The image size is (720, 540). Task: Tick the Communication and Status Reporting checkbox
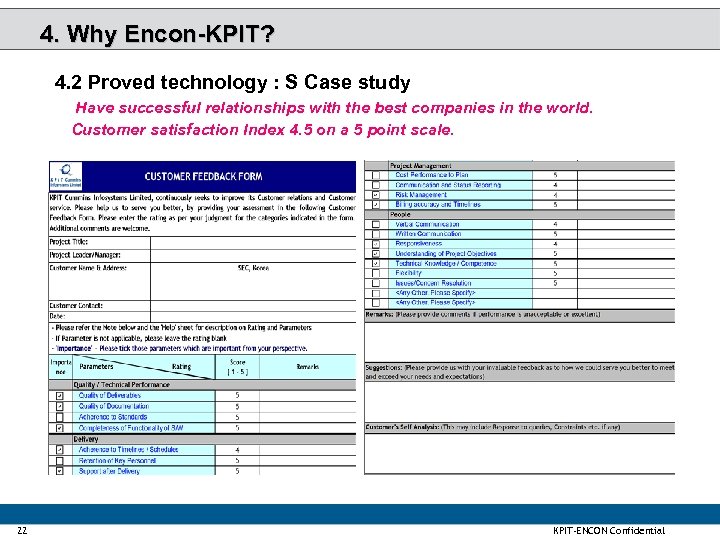[376, 185]
